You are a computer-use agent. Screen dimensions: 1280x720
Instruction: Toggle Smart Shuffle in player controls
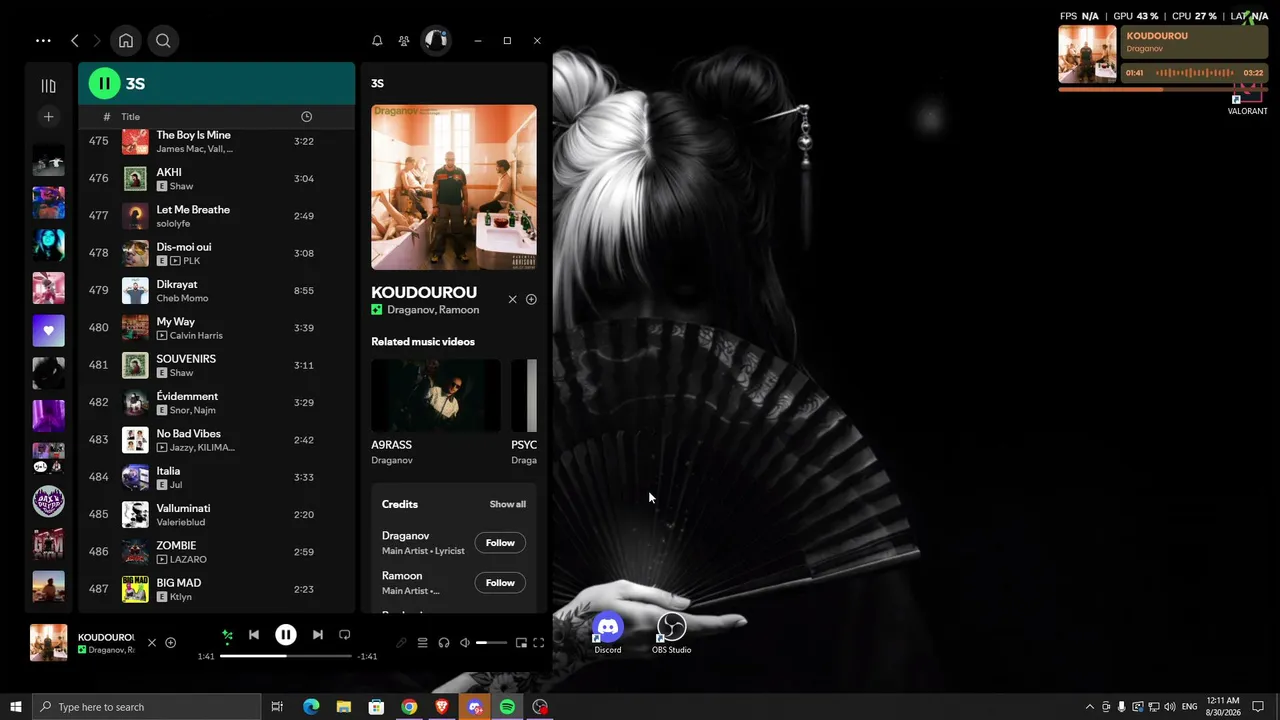point(227,635)
